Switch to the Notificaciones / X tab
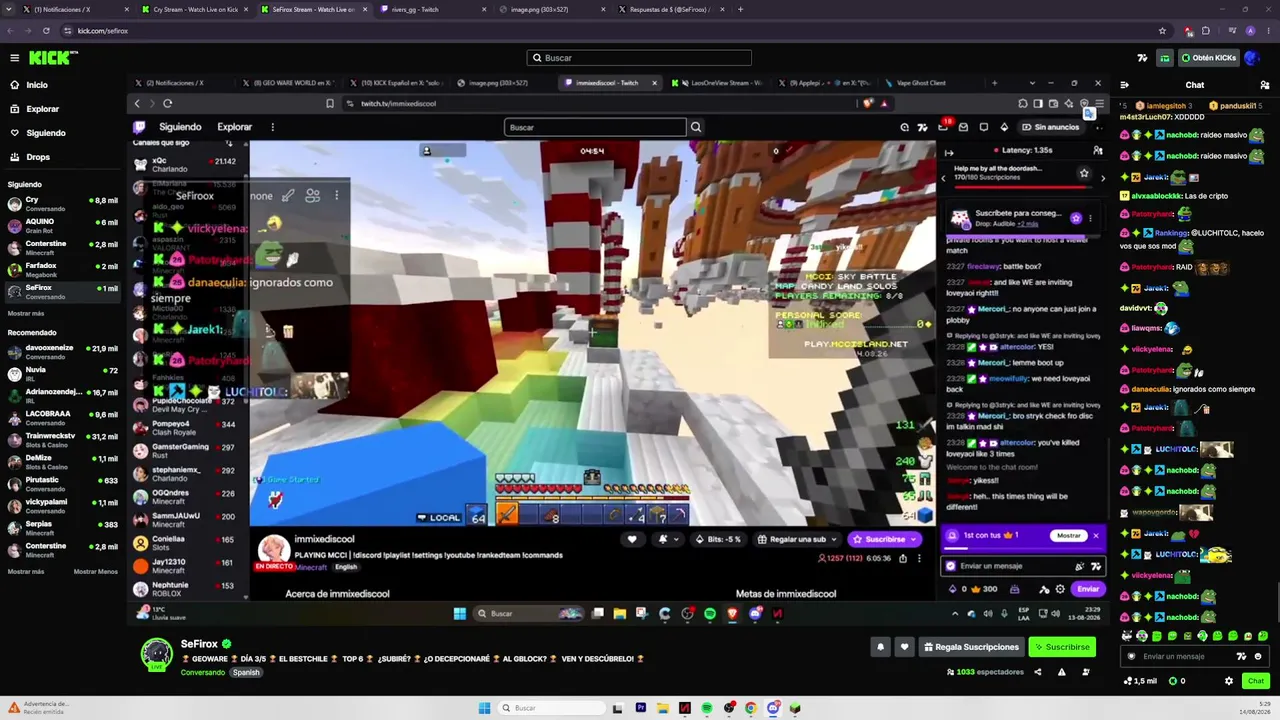 tap(76, 9)
